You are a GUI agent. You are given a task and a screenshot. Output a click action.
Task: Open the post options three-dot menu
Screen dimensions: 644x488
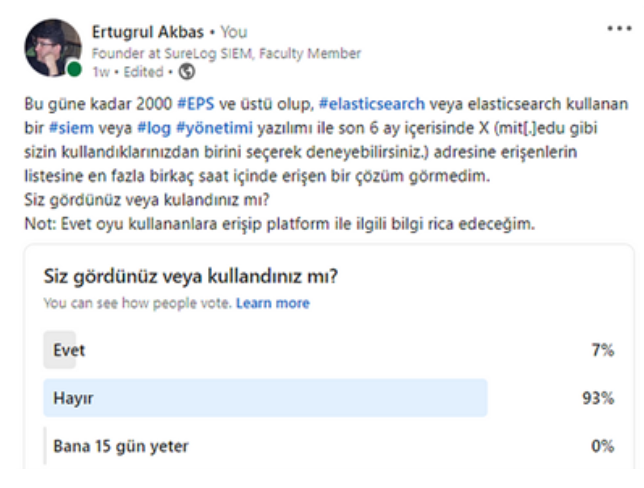[x=619, y=29]
